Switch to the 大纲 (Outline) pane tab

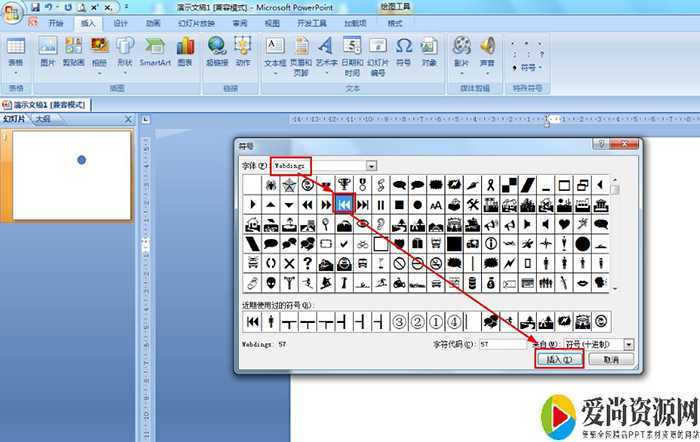click(x=42, y=119)
